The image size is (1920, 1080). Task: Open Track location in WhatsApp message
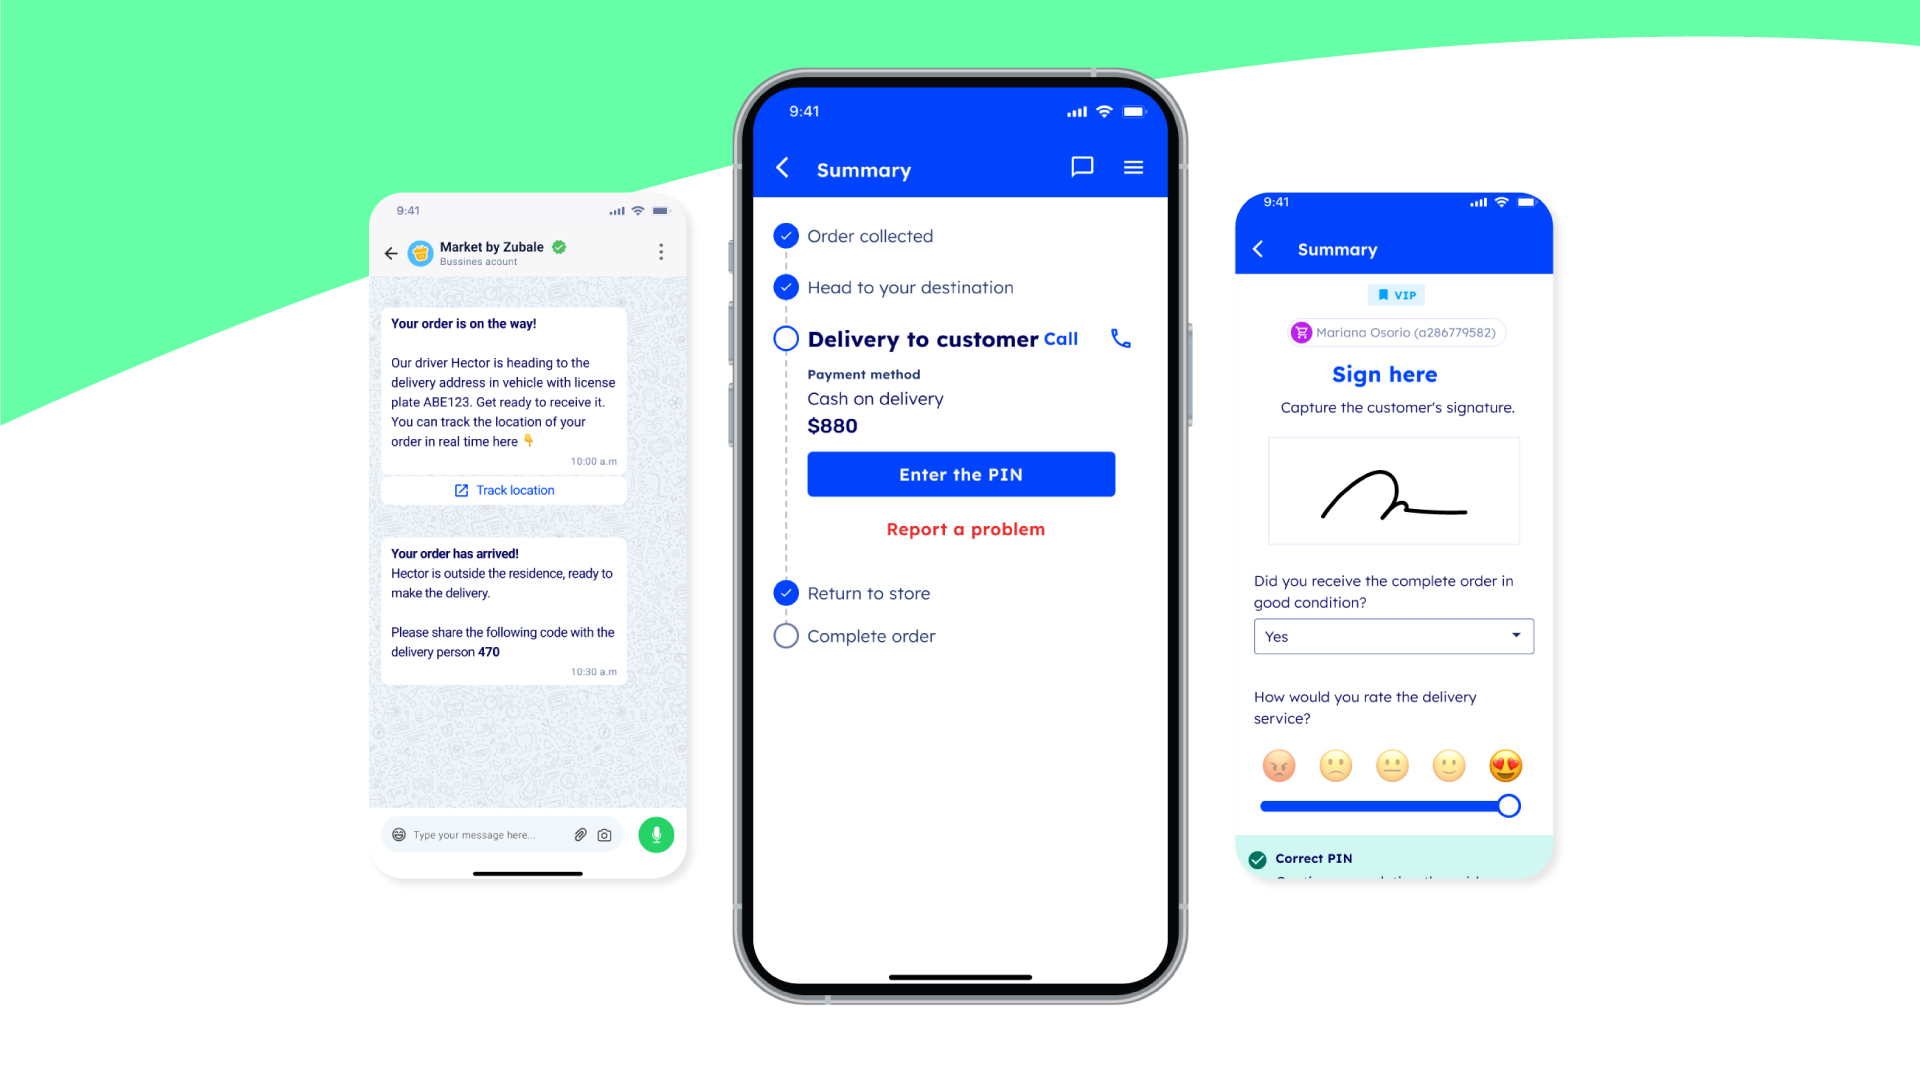(506, 489)
